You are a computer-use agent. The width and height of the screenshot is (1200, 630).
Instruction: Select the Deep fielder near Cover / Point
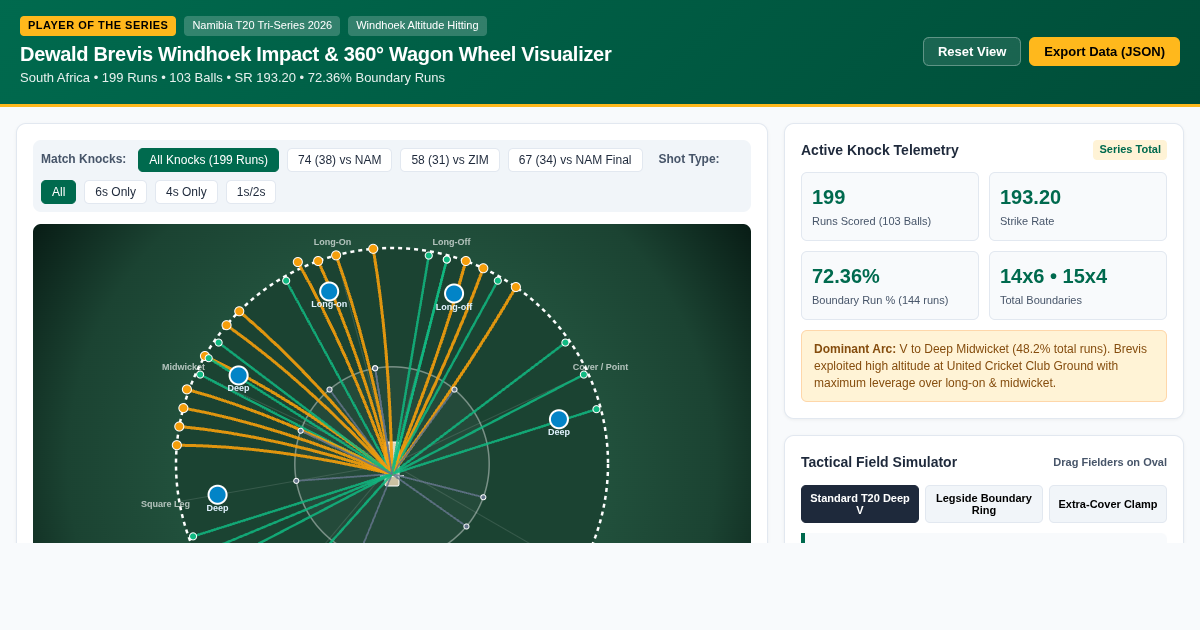coord(559,419)
